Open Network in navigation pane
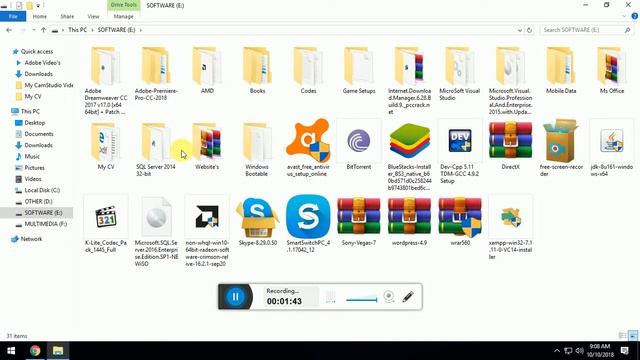The width and height of the screenshot is (640, 360). 31,239
